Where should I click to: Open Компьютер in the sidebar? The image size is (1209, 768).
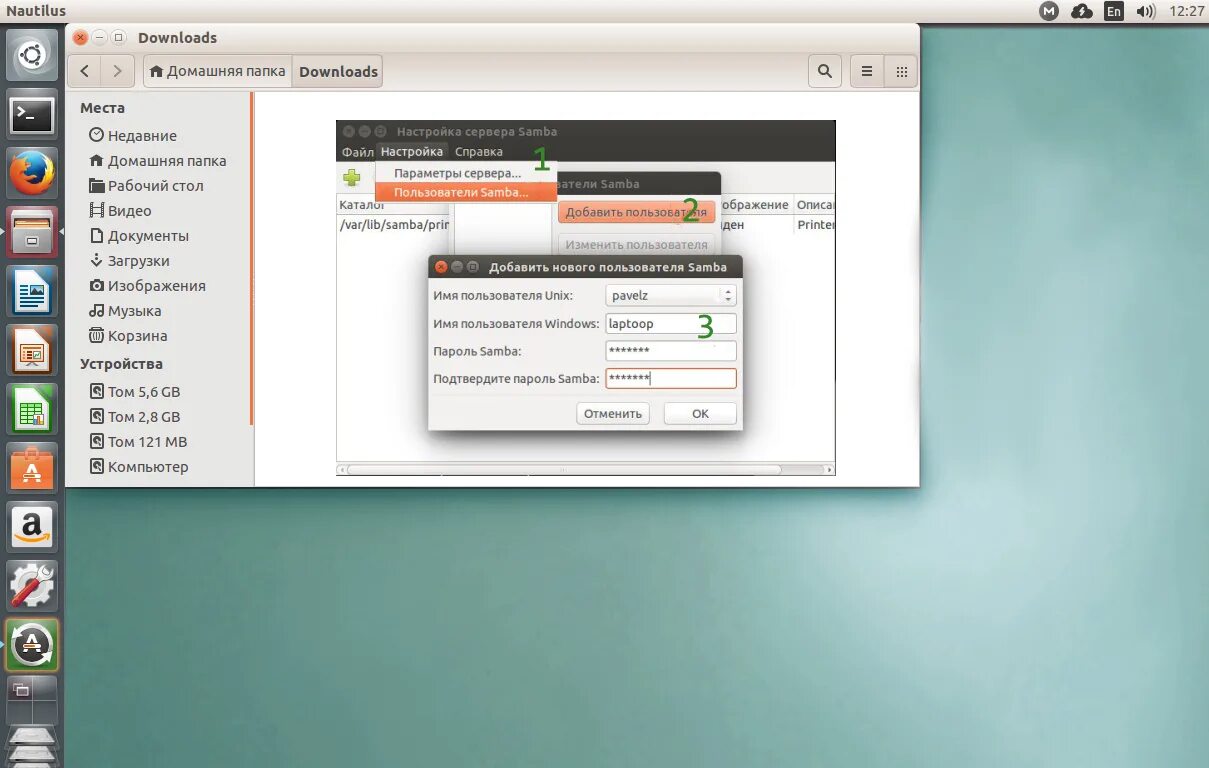tap(139, 466)
